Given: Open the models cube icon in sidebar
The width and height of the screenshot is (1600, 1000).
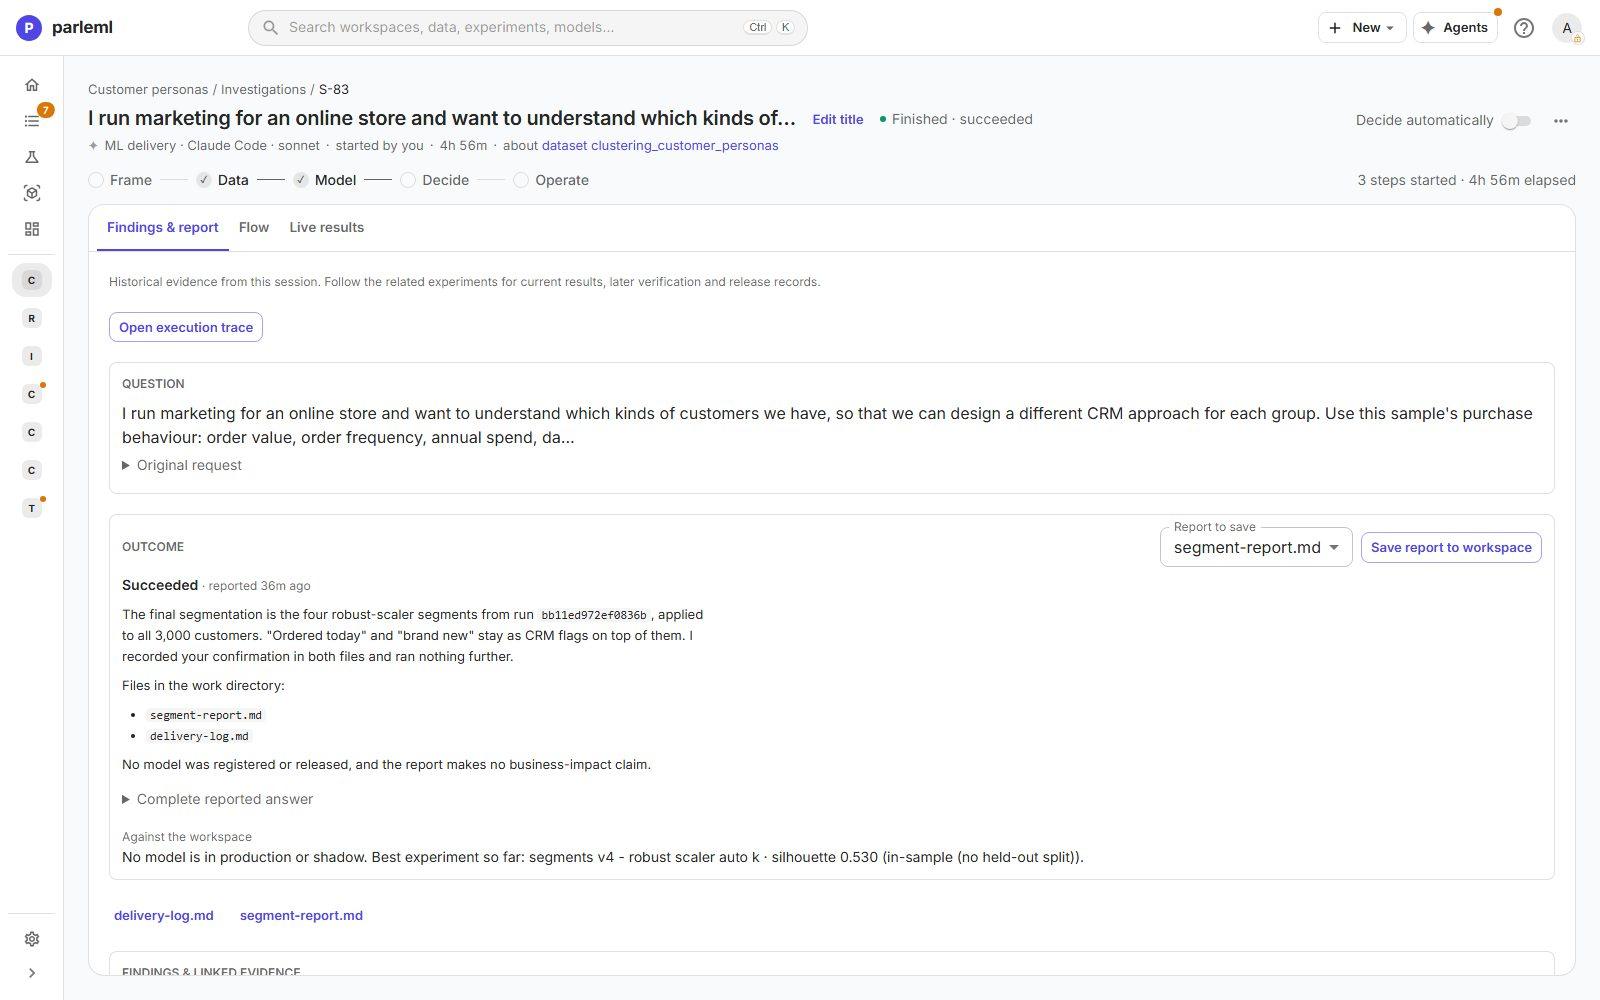Looking at the screenshot, I should pyautogui.click(x=32, y=193).
